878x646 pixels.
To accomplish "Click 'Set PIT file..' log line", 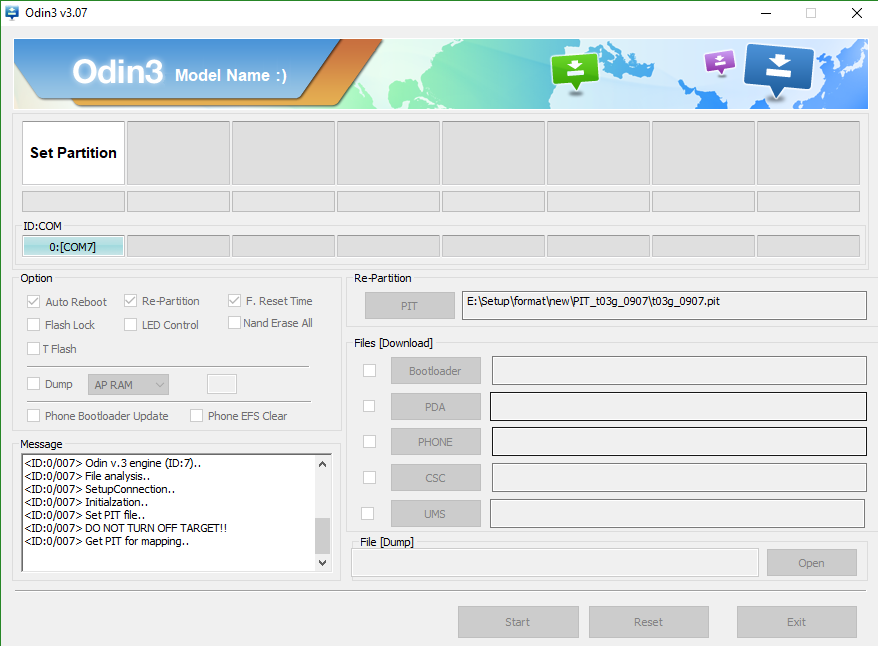I will 85,515.
